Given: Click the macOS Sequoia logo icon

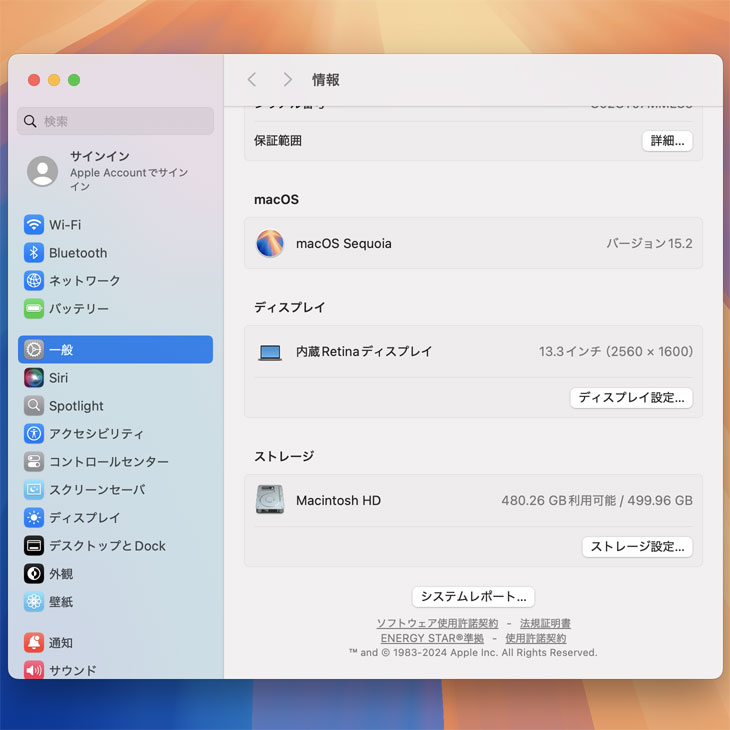Looking at the screenshot, I should pyautogui.click(x=270, y=243).
